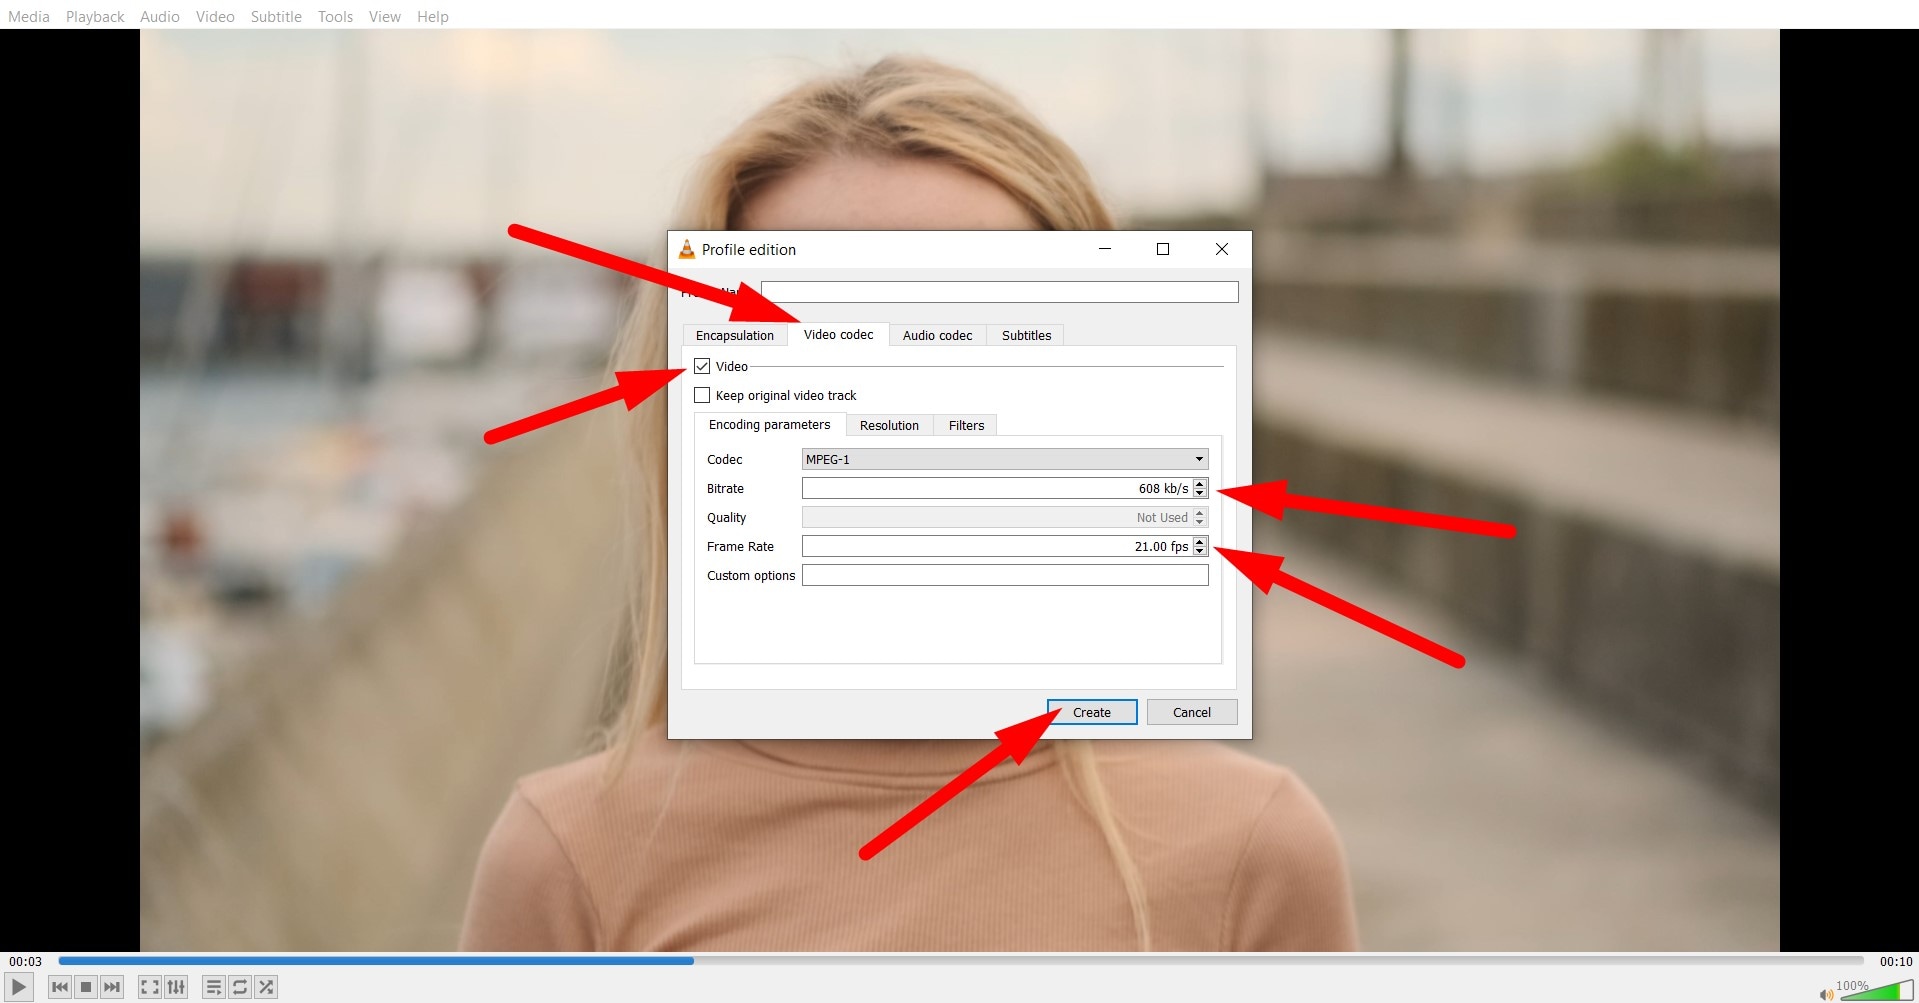
Task: Open the Playback menu
Action: (x=95, y=16)
